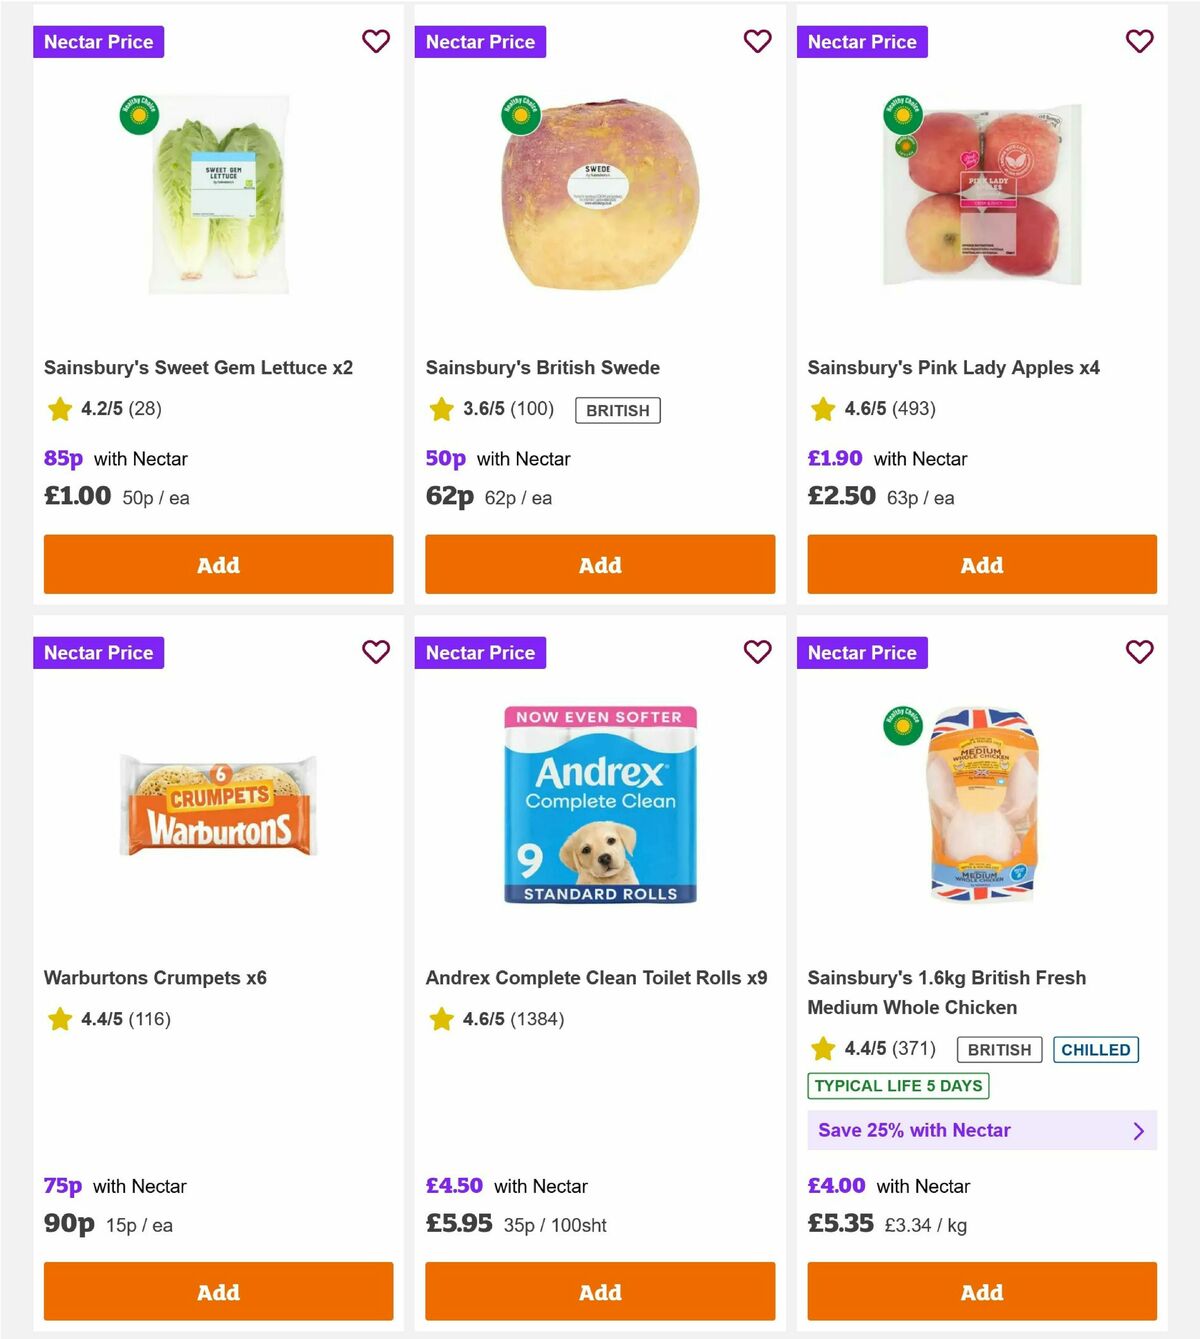The image size is (1200, 1339).
Task: Favourite the British Fresh Medium Whole Chicken
Action: coord(1140,652)
